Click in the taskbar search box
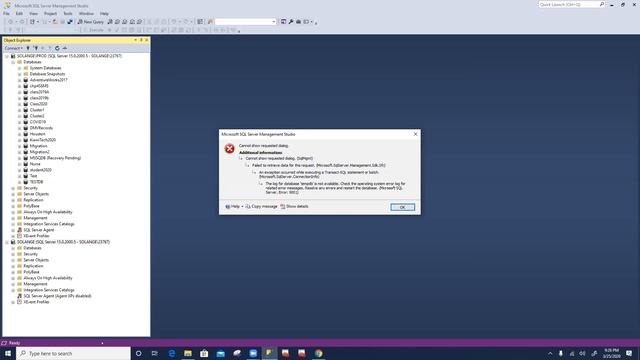The height and width of the screenshot is (360, 640). [73, 353]
